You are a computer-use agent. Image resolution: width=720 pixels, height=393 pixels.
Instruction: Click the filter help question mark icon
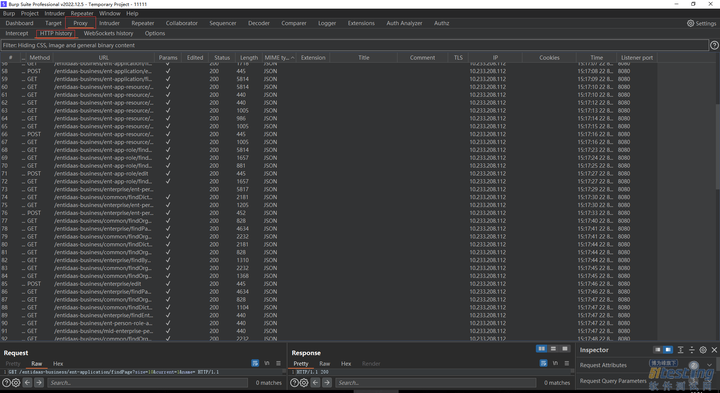pos(714,45)
